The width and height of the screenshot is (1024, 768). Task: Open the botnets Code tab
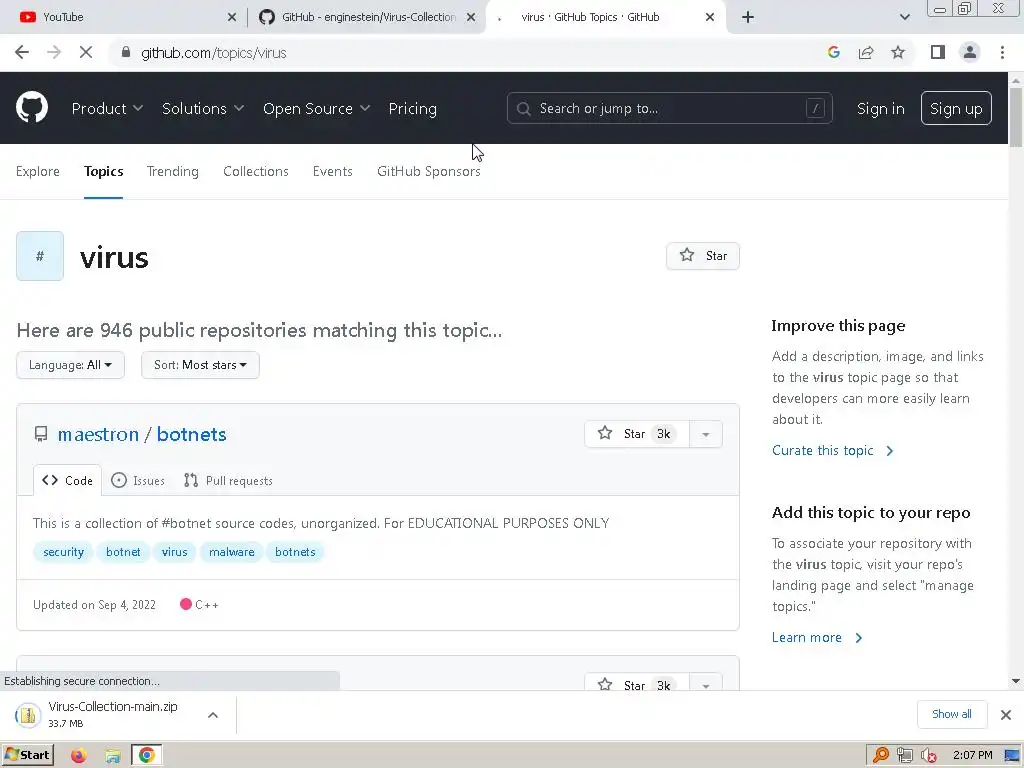tap(68, 481)
